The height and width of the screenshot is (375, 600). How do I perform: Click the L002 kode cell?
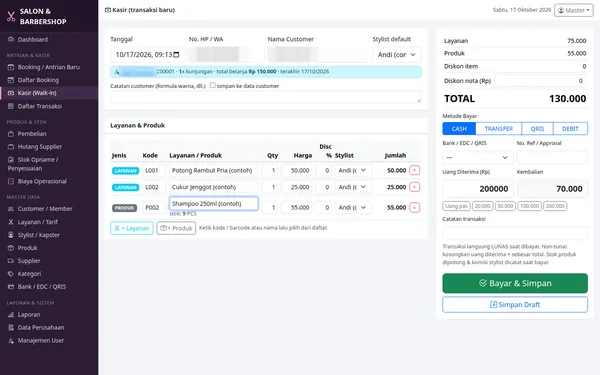tap(154, 187)
